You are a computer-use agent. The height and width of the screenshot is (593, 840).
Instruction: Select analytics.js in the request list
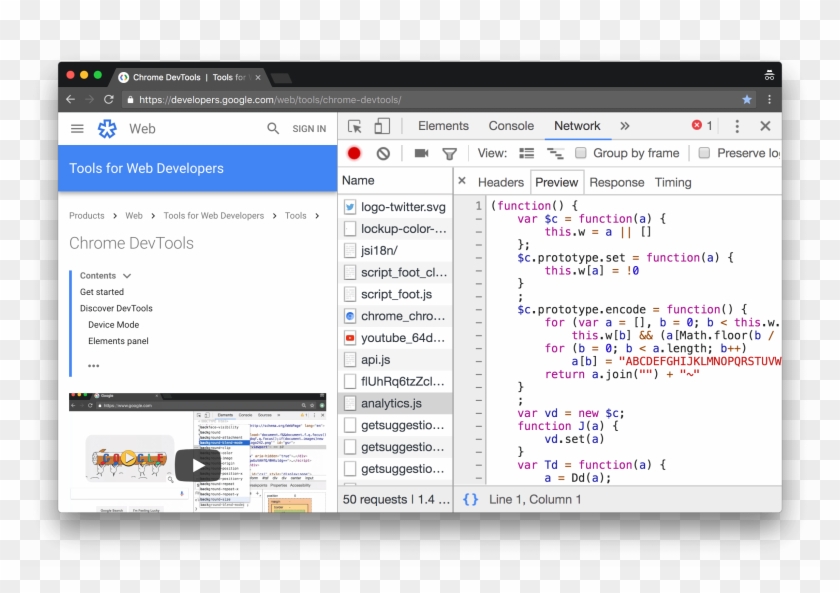pos(391,403)
